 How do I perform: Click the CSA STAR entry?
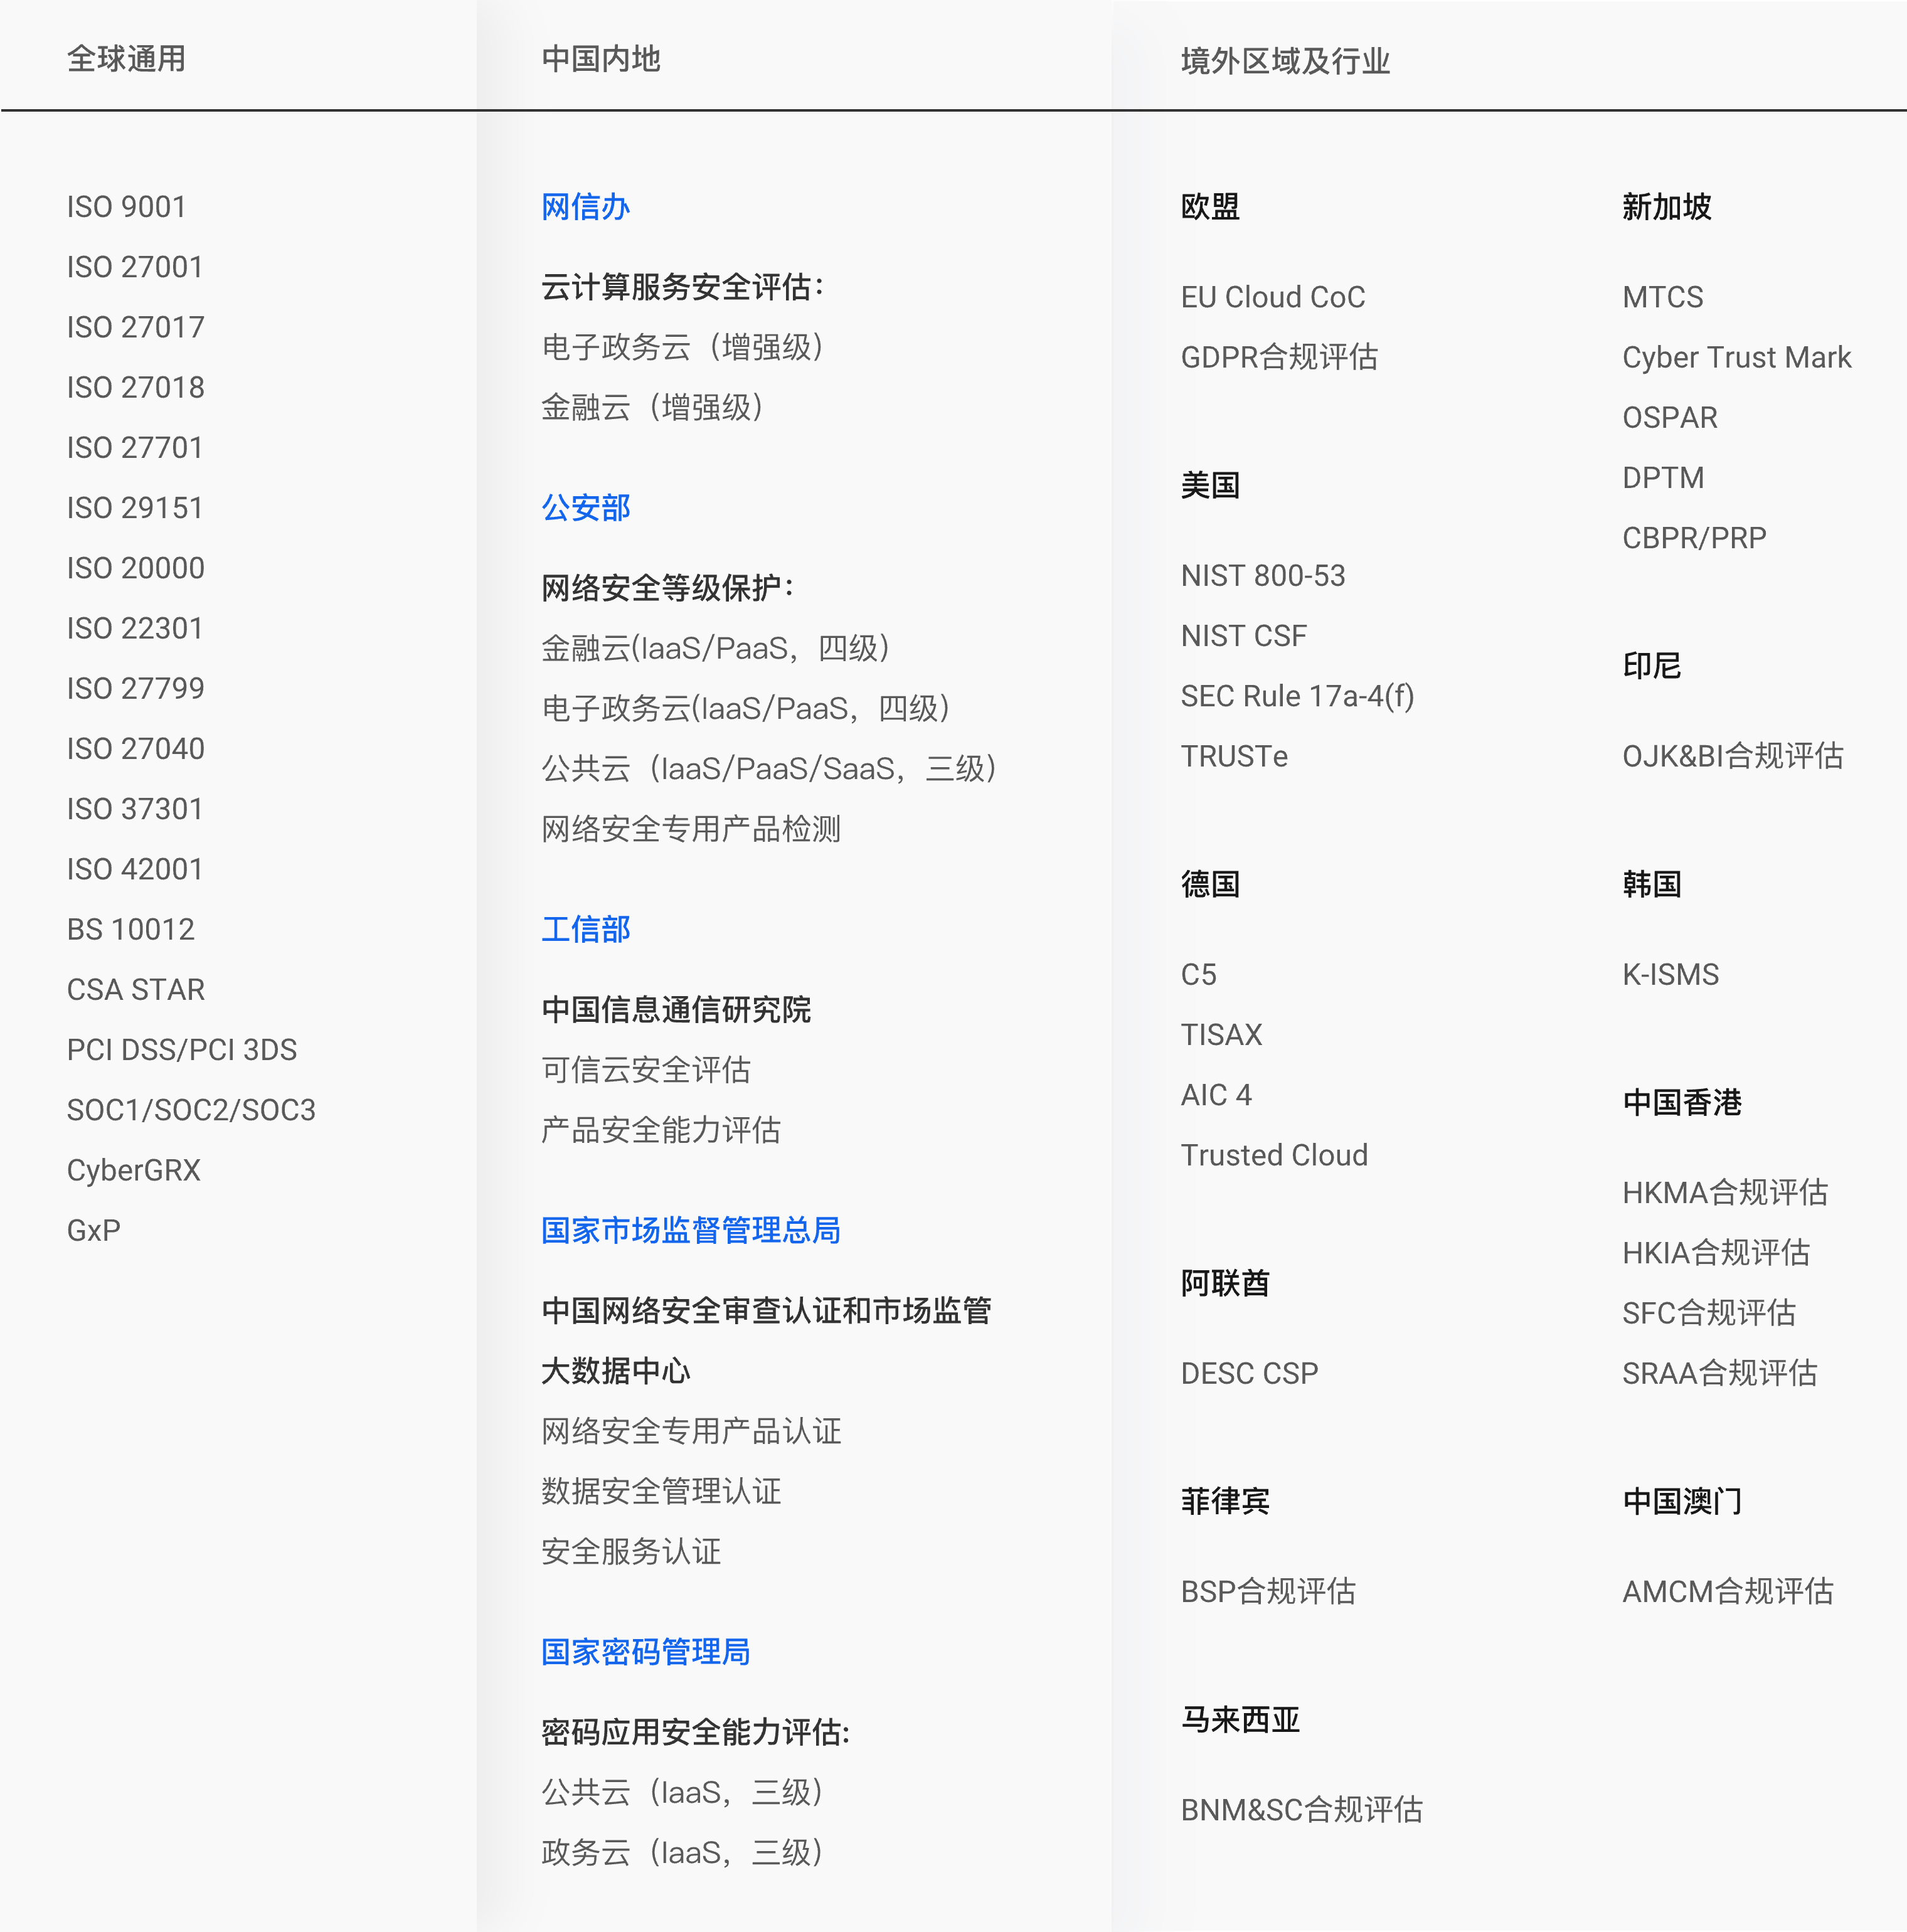click(x=136, y=989)
